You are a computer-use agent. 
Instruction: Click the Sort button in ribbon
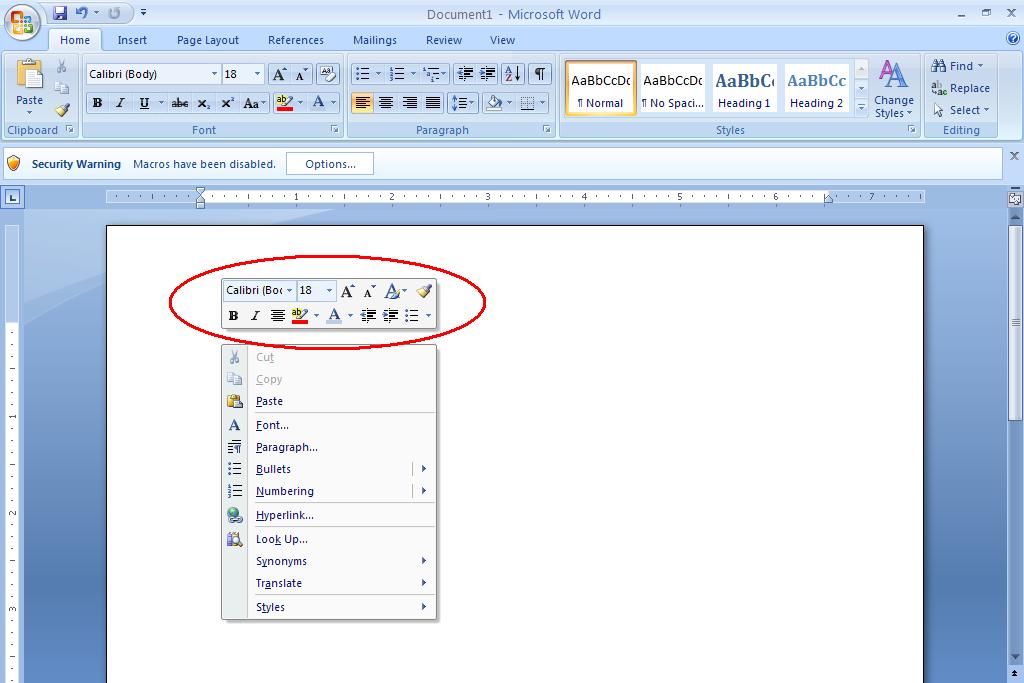(x=513, y=74)
